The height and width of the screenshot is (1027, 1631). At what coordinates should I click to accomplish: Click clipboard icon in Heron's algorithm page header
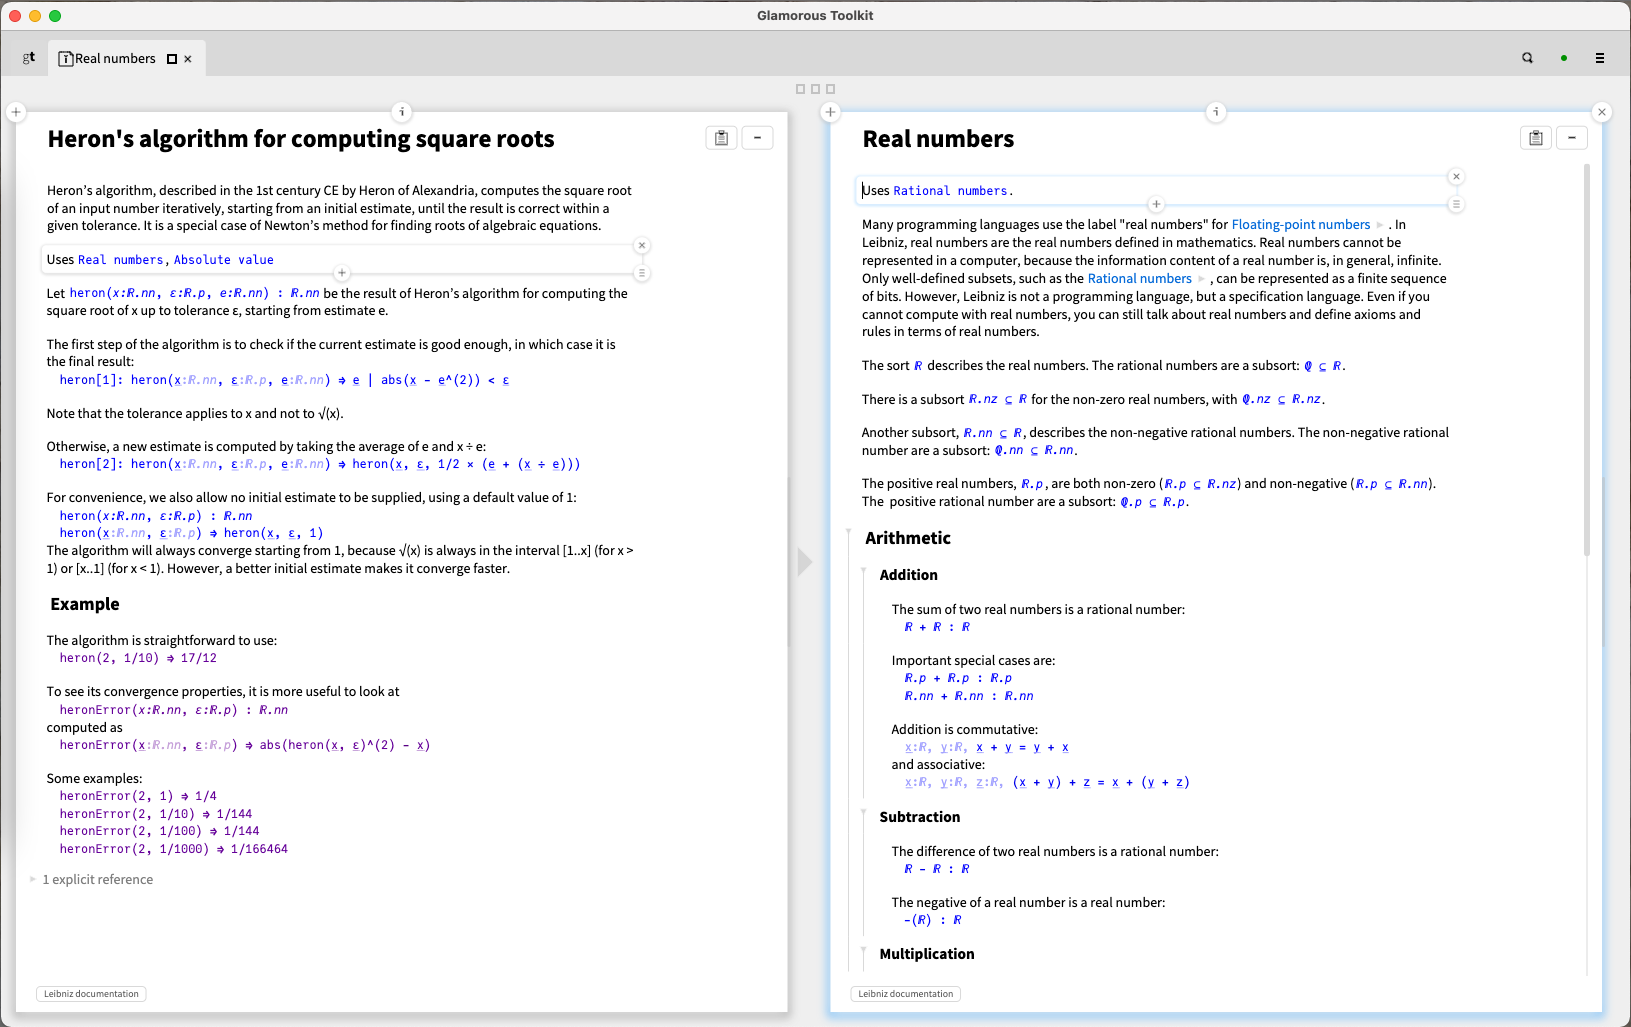point(721,138)
